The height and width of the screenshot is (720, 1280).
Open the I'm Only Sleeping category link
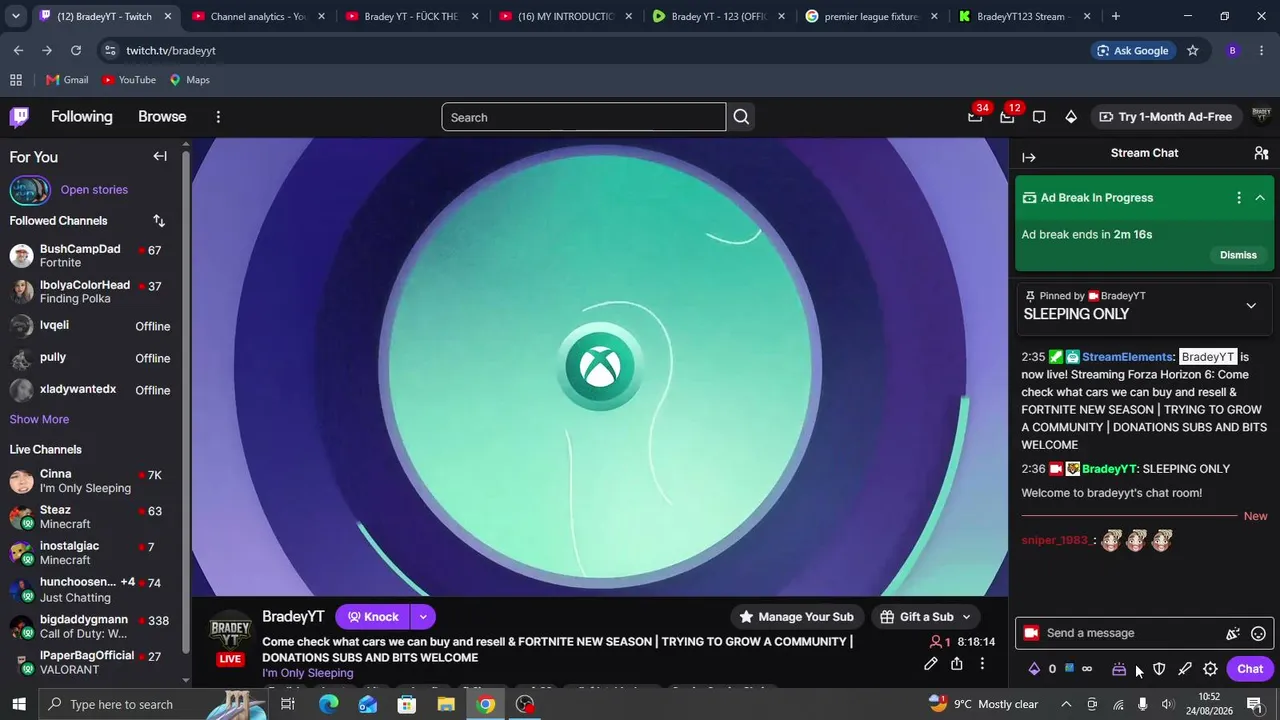308,673
